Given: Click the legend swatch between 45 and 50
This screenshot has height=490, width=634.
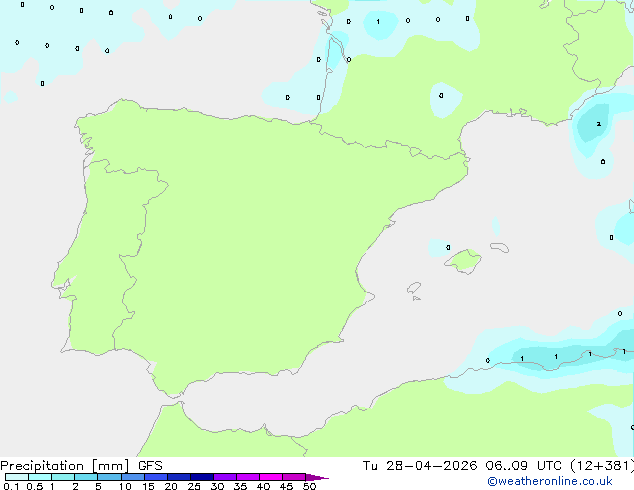Looking at the screenshot, I should point(294,477).
